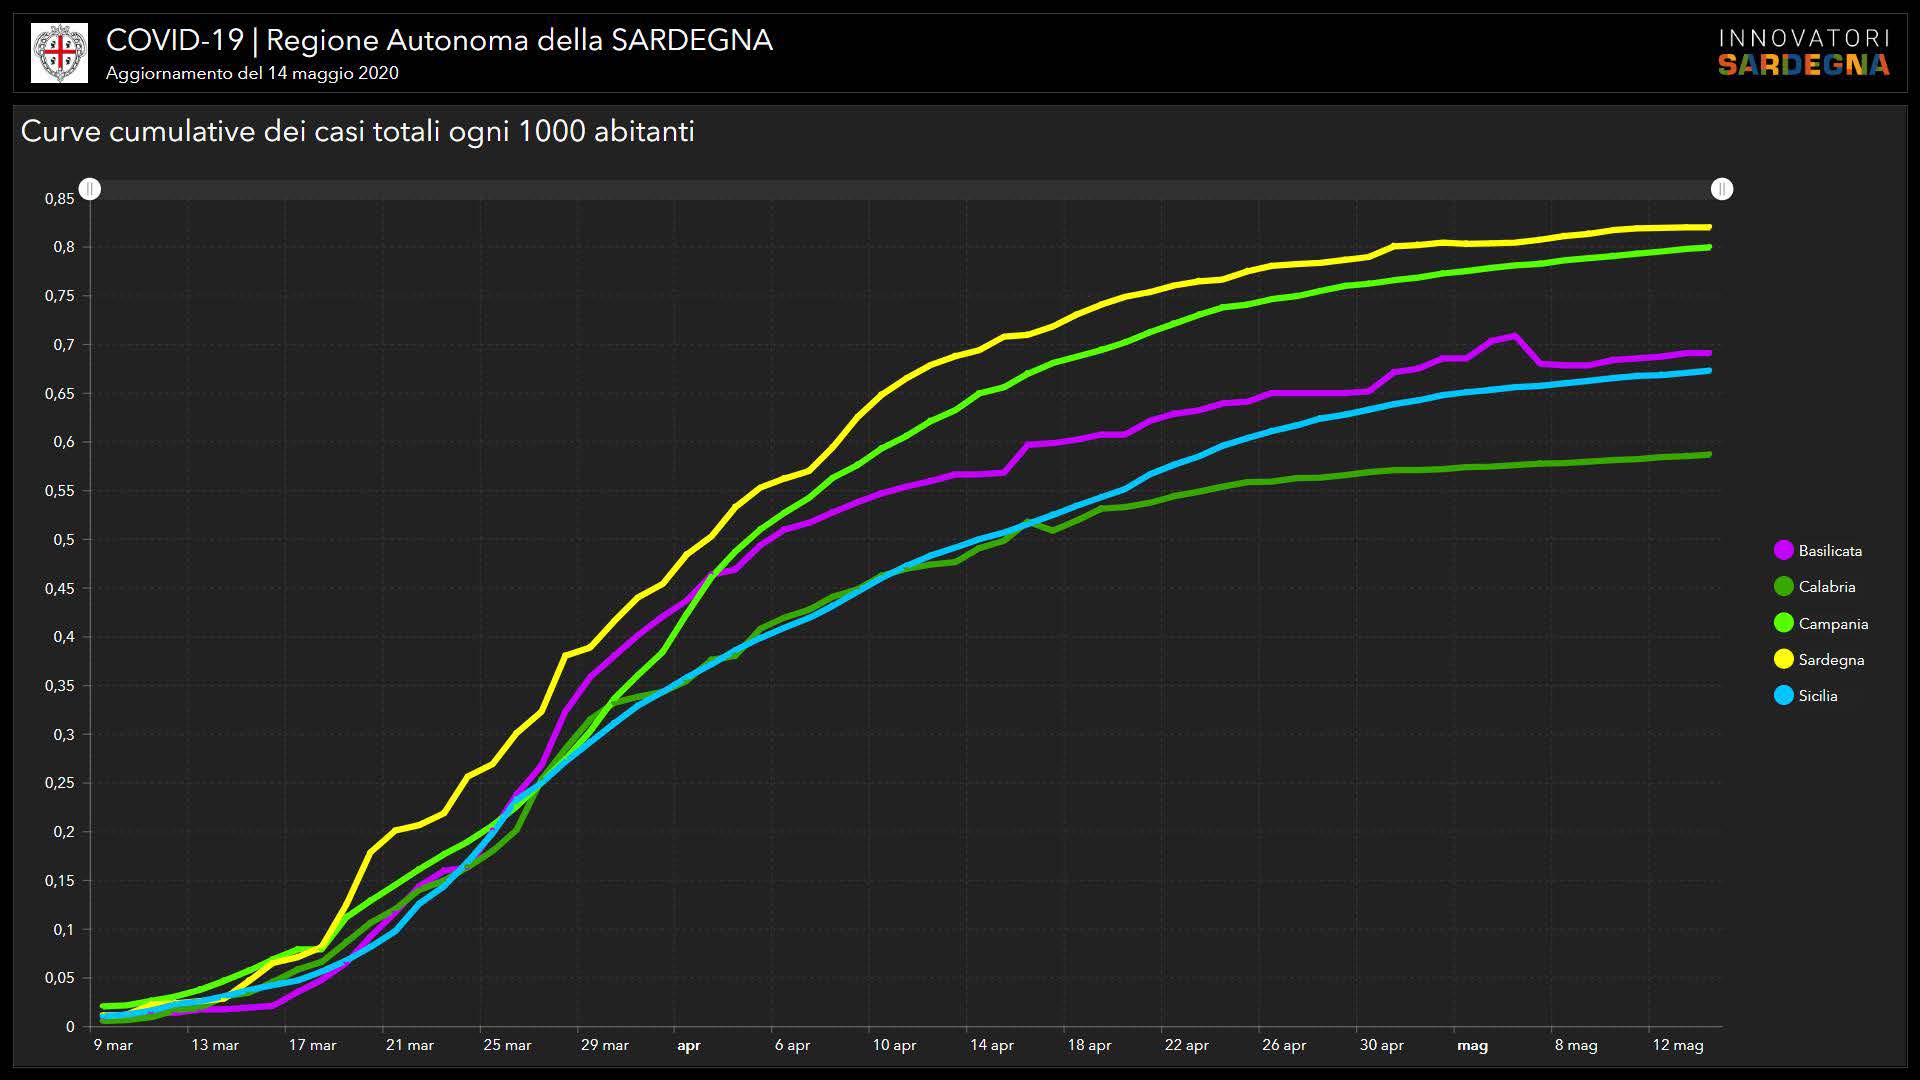Toggle the Sardegna series yellow legend marker

click(1783, 659)
